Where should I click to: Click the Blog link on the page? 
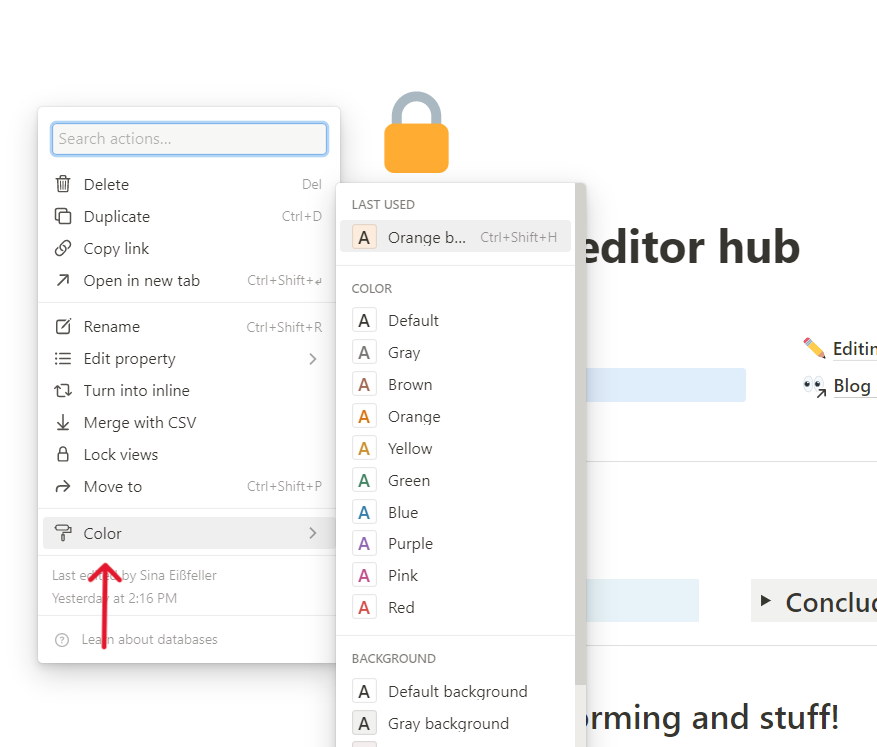coord(852,385)
